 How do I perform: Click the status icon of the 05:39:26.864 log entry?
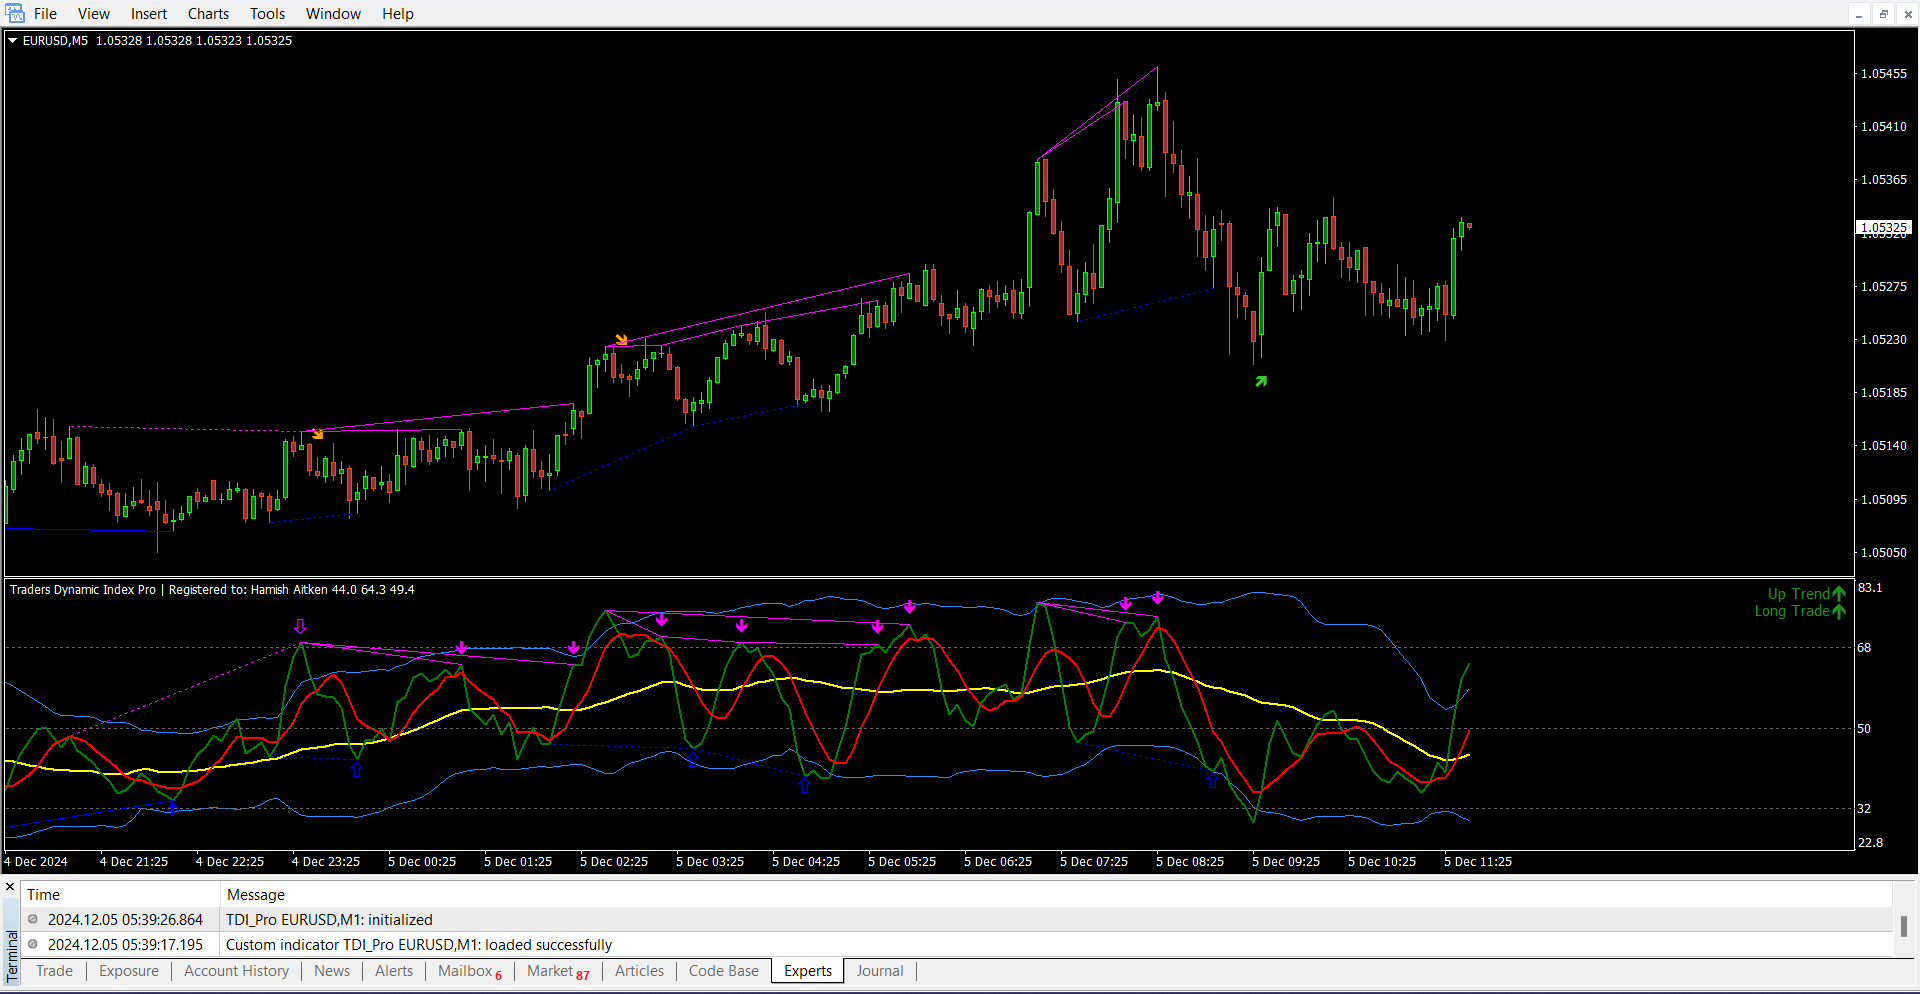click(x=33, y=919)
